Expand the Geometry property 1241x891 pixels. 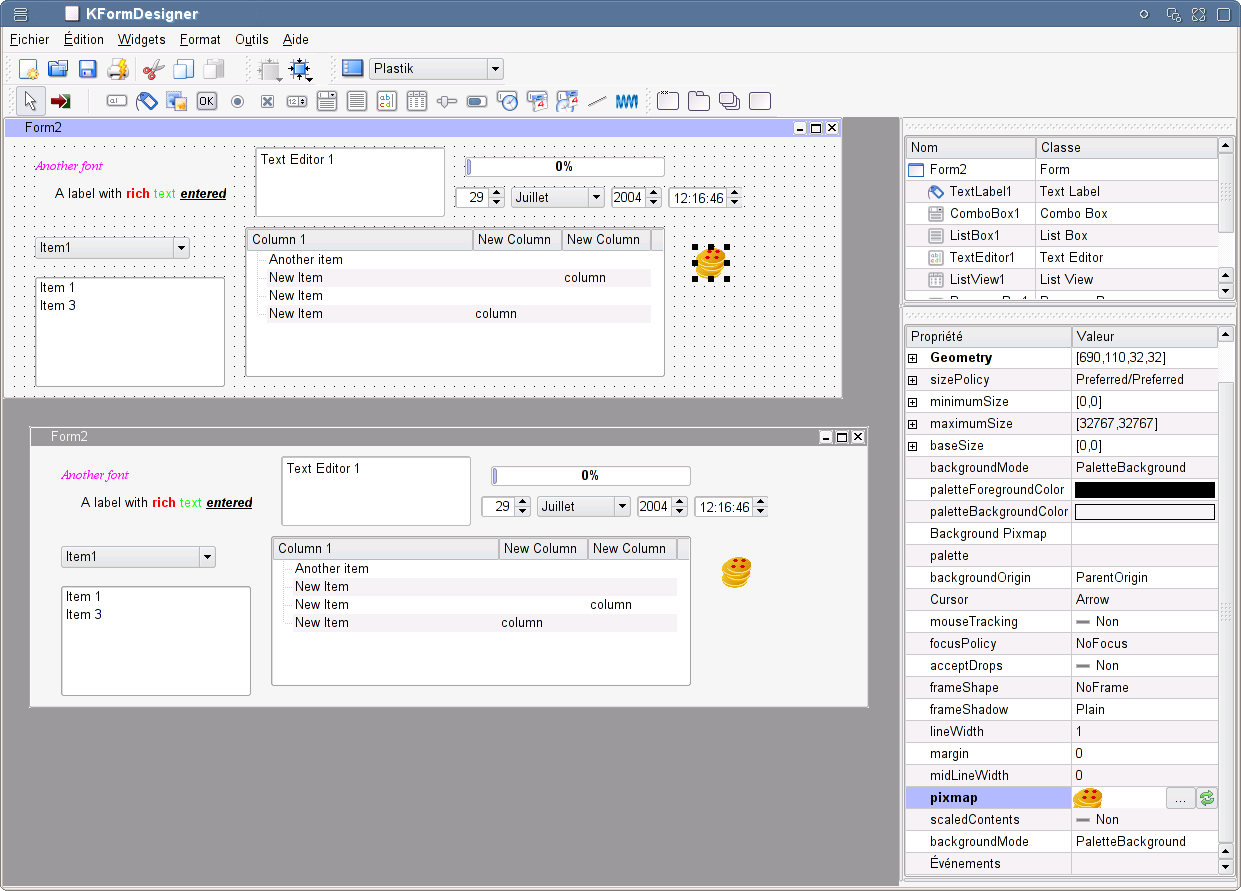pyautogui.click(x=912, y=357)
